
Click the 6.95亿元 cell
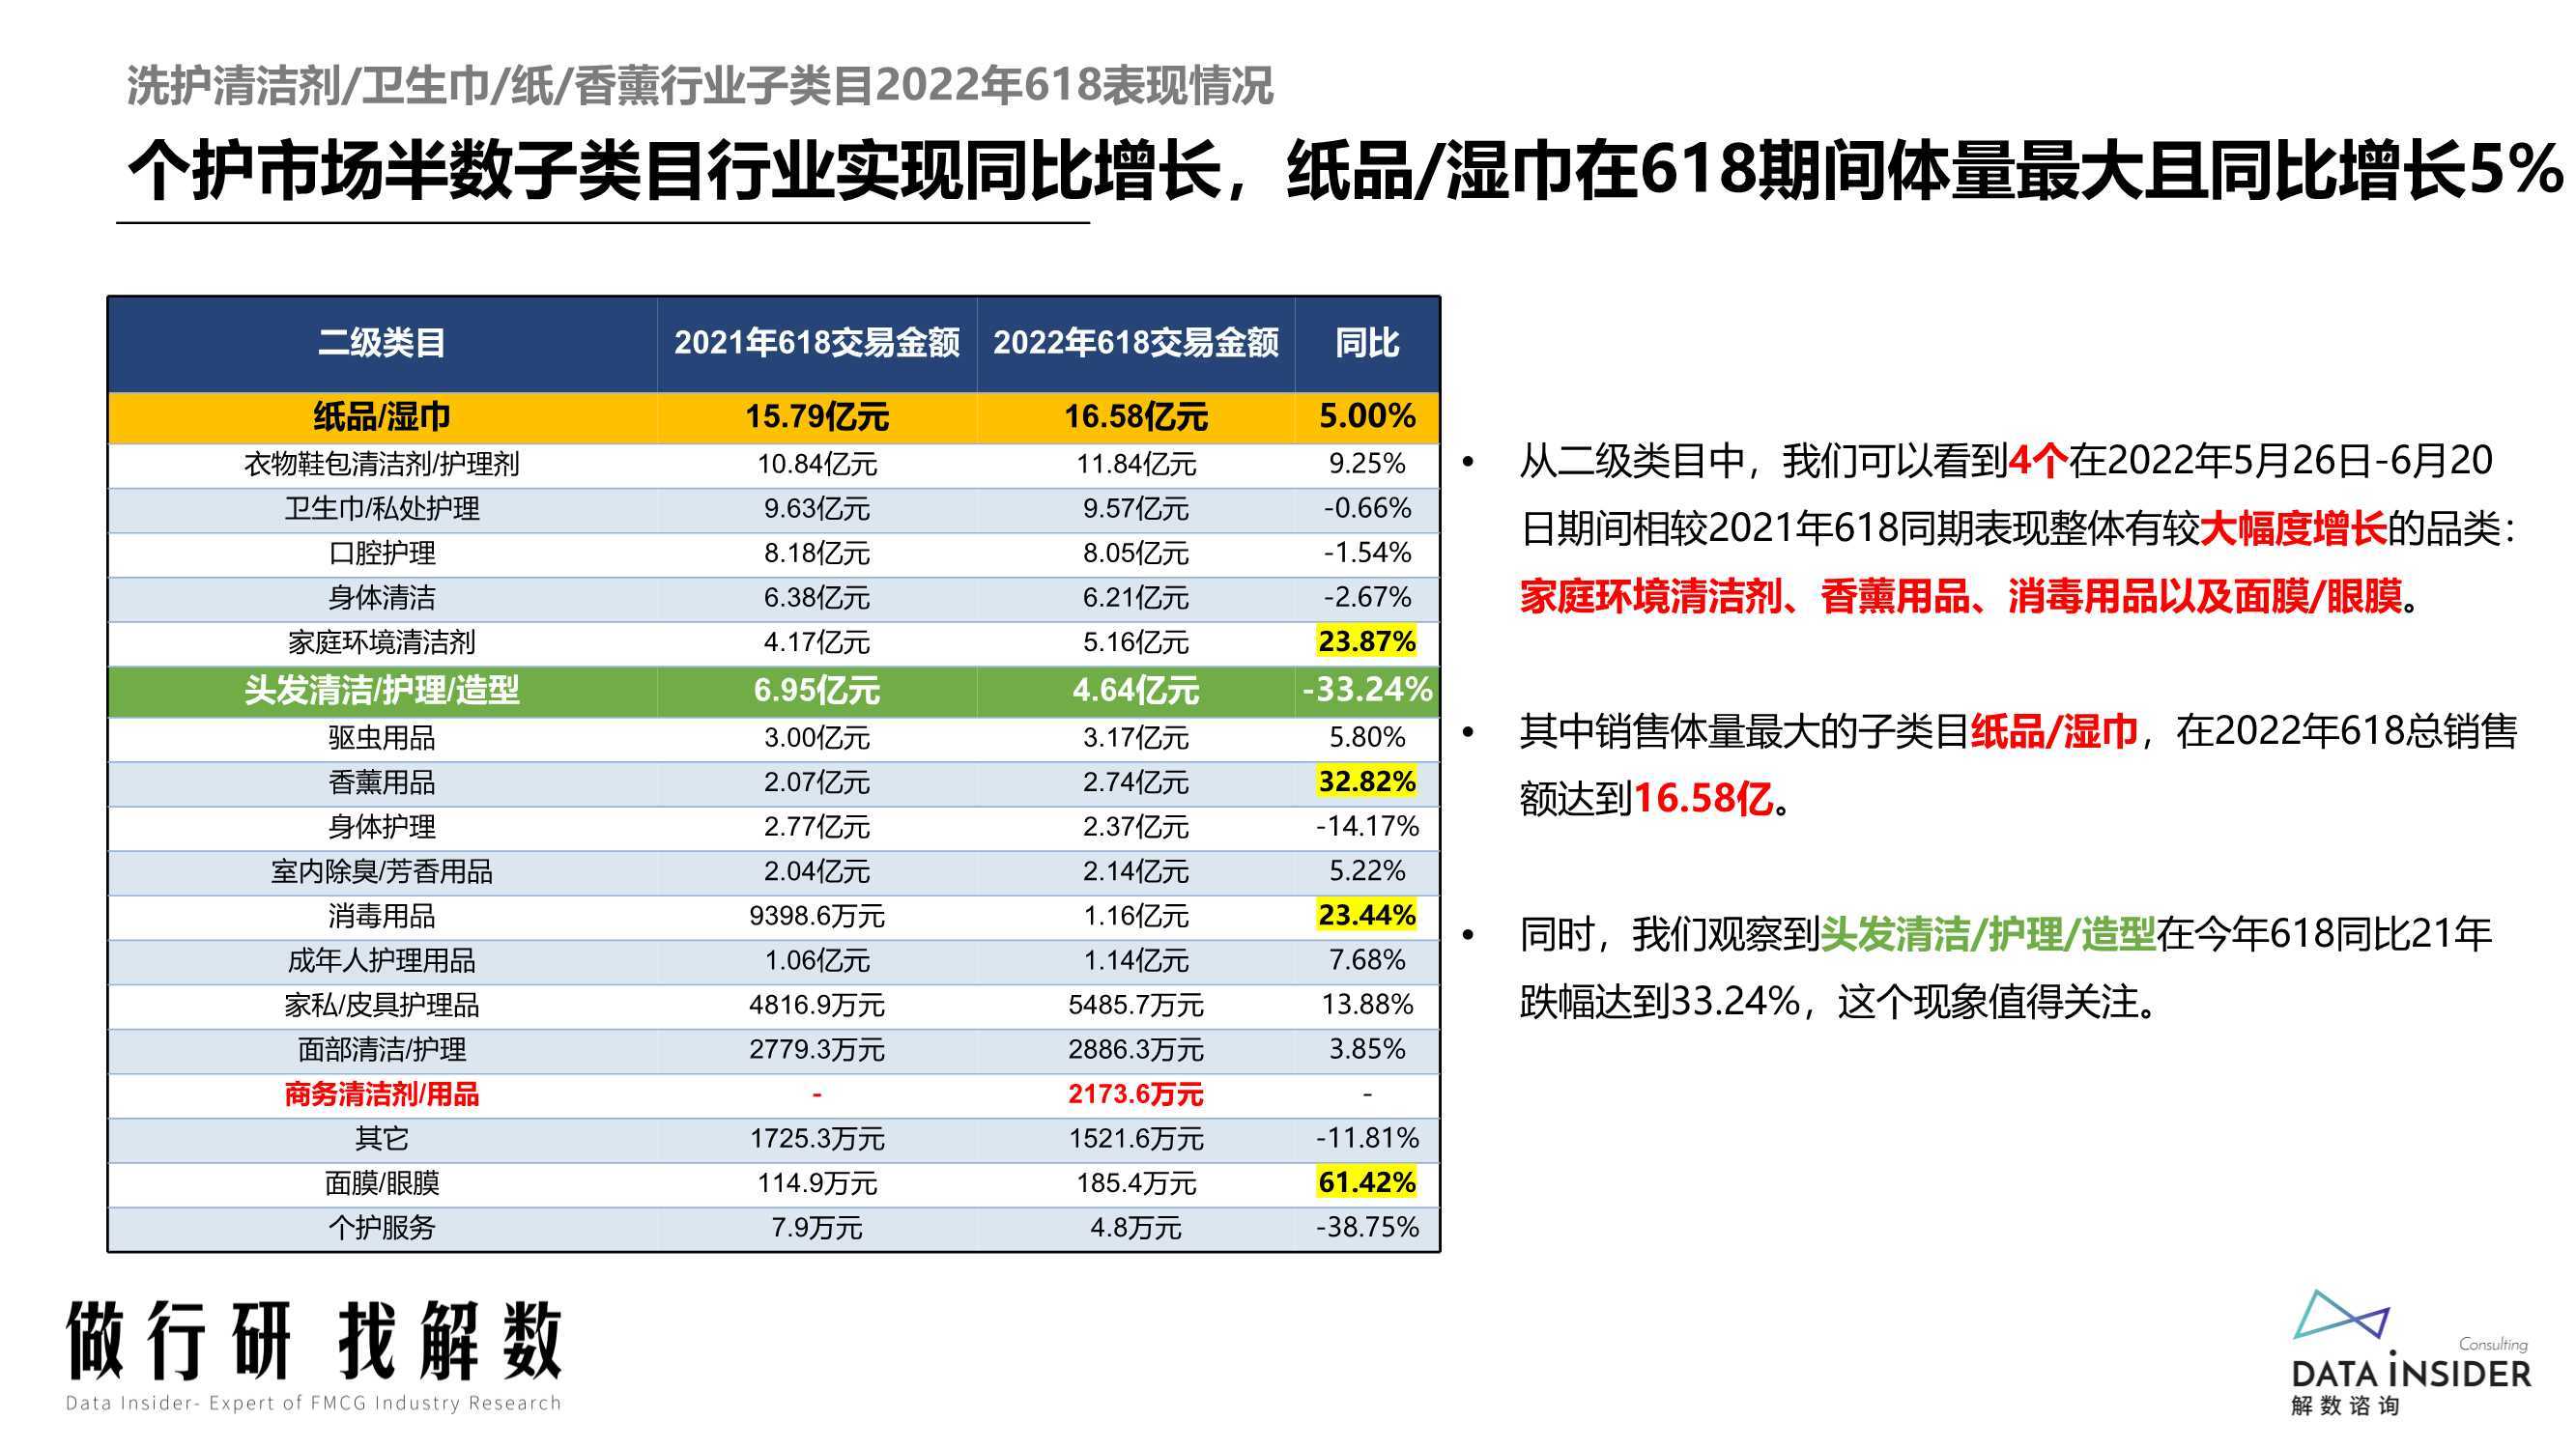coord(816,690)
